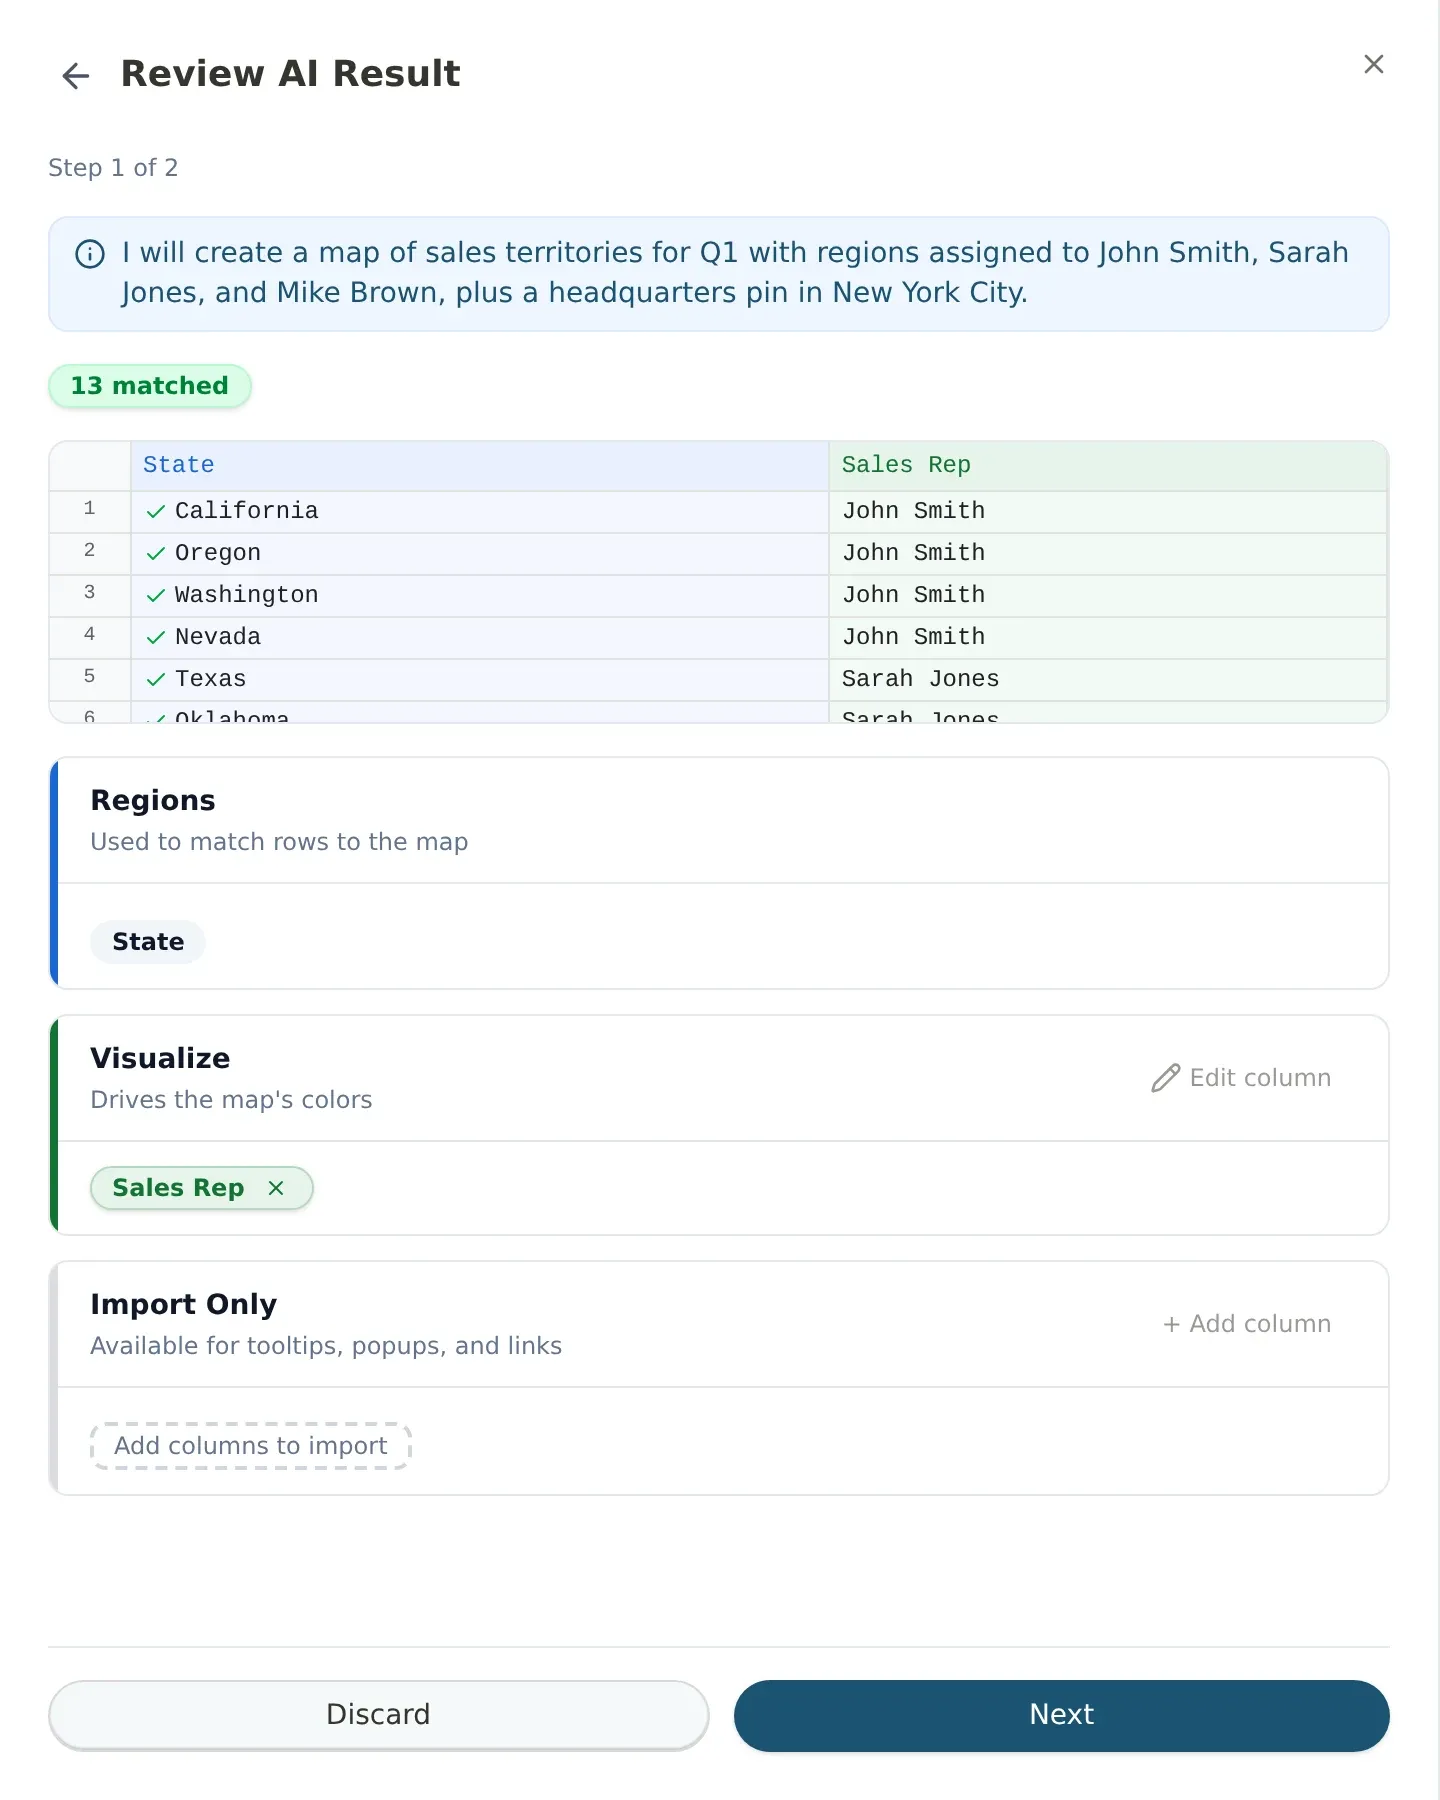The height and width of the screenshot is (1800, 1440).
Task: Click the Sarah Jones cell in Texas row
Action: click(x=1108, y=679)
